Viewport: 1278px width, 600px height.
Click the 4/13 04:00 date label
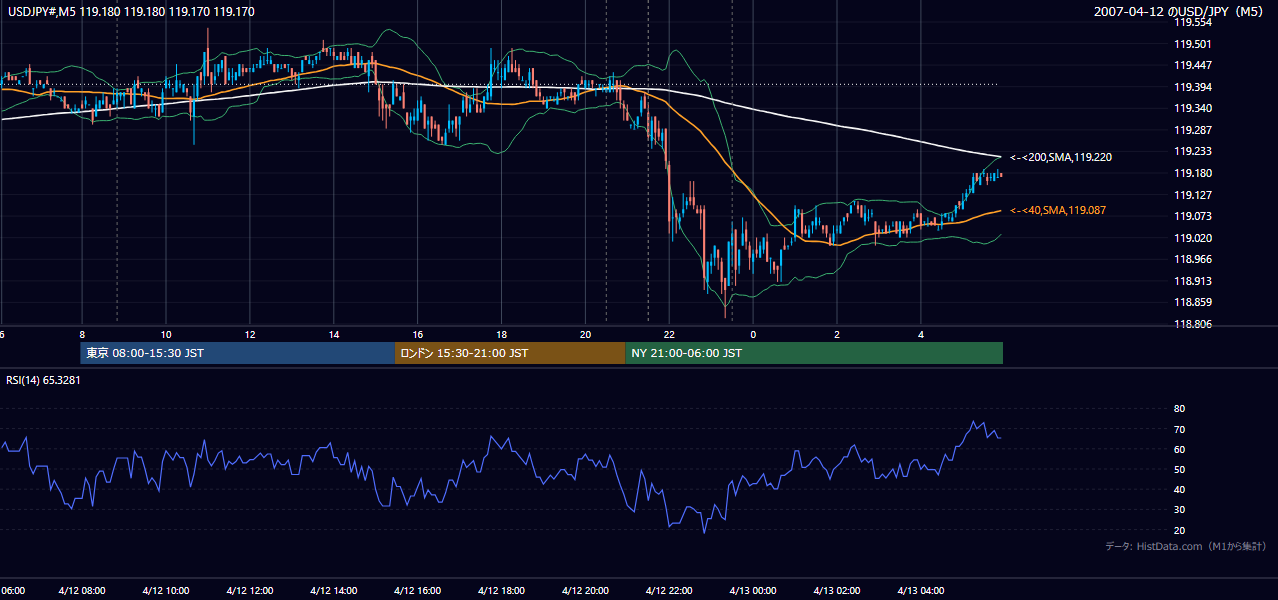click(x=921, y=591)
